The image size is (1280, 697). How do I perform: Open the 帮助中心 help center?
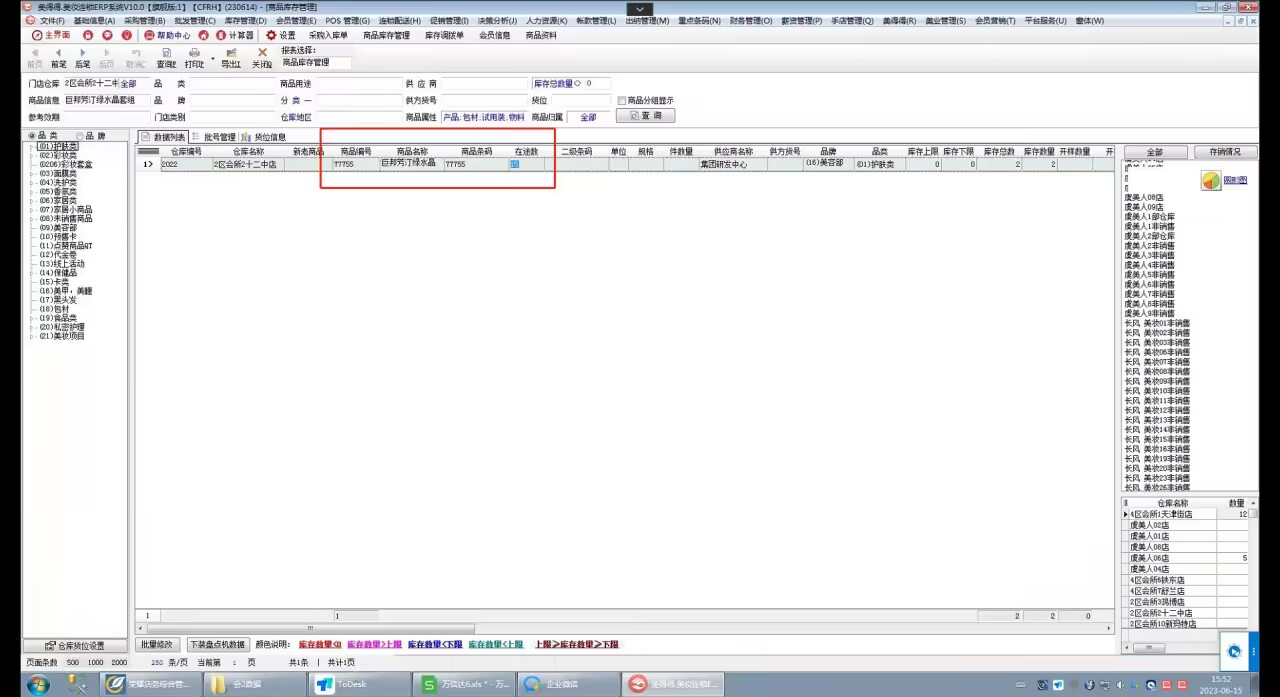point(166,35)
